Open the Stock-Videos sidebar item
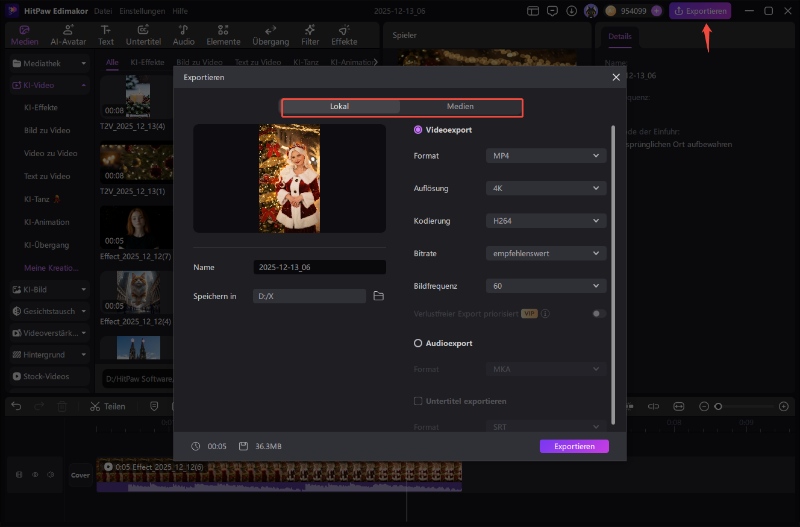The height and width of the screenshot is (527, 800). click(x=49, y=376)
